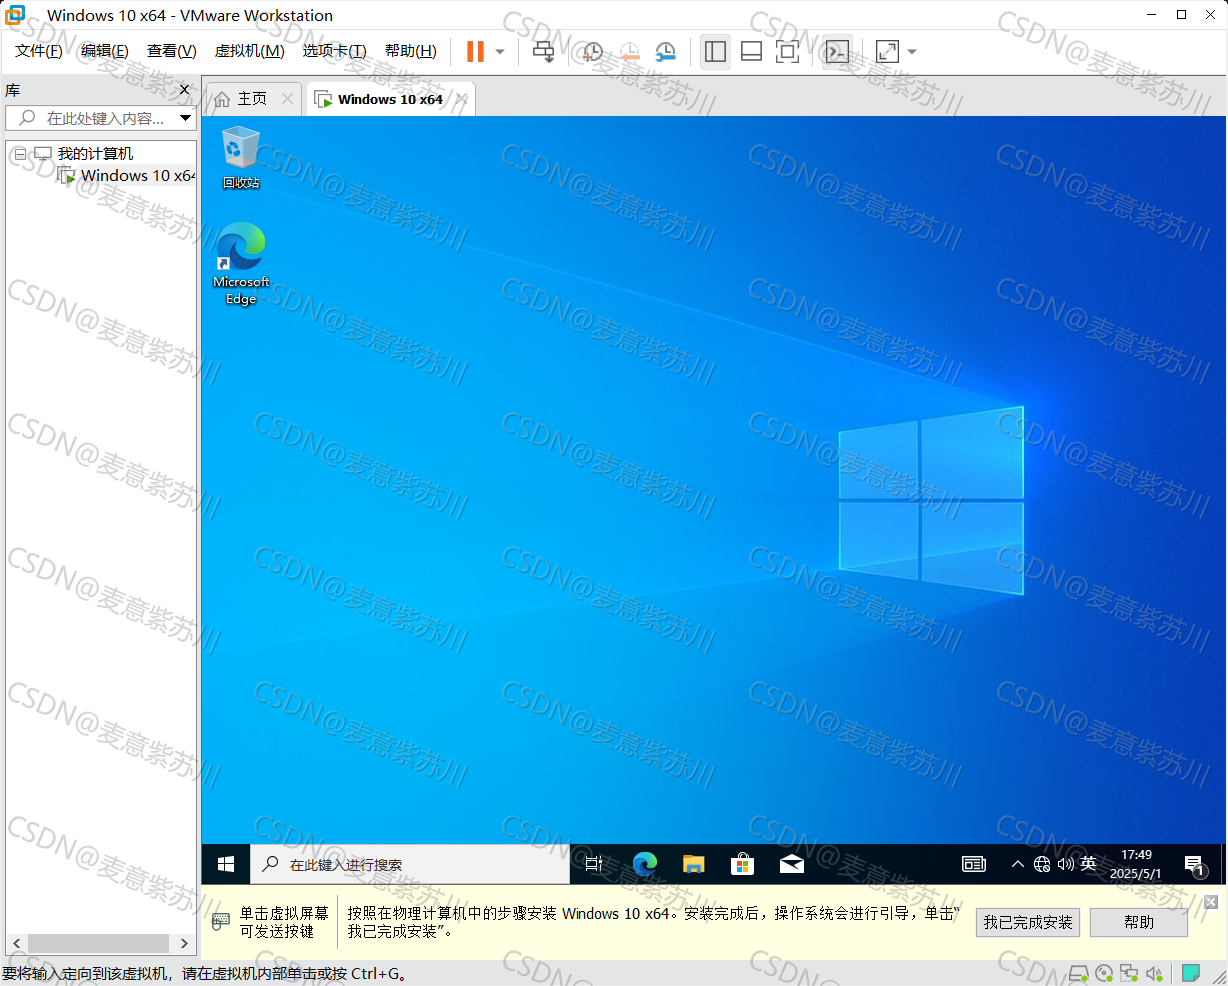The image size is (1228, 986).
Task: Open File Explorer on the guest taskbar
Action: 693,864
